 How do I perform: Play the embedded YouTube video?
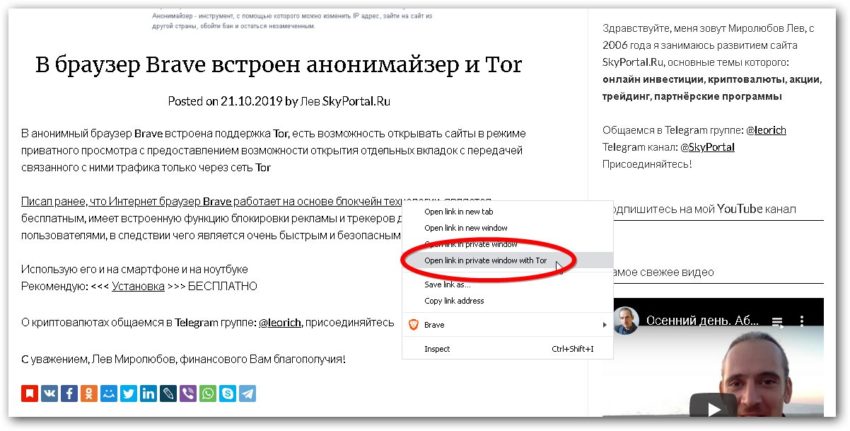pyautogui.click(x=710, y=408)
